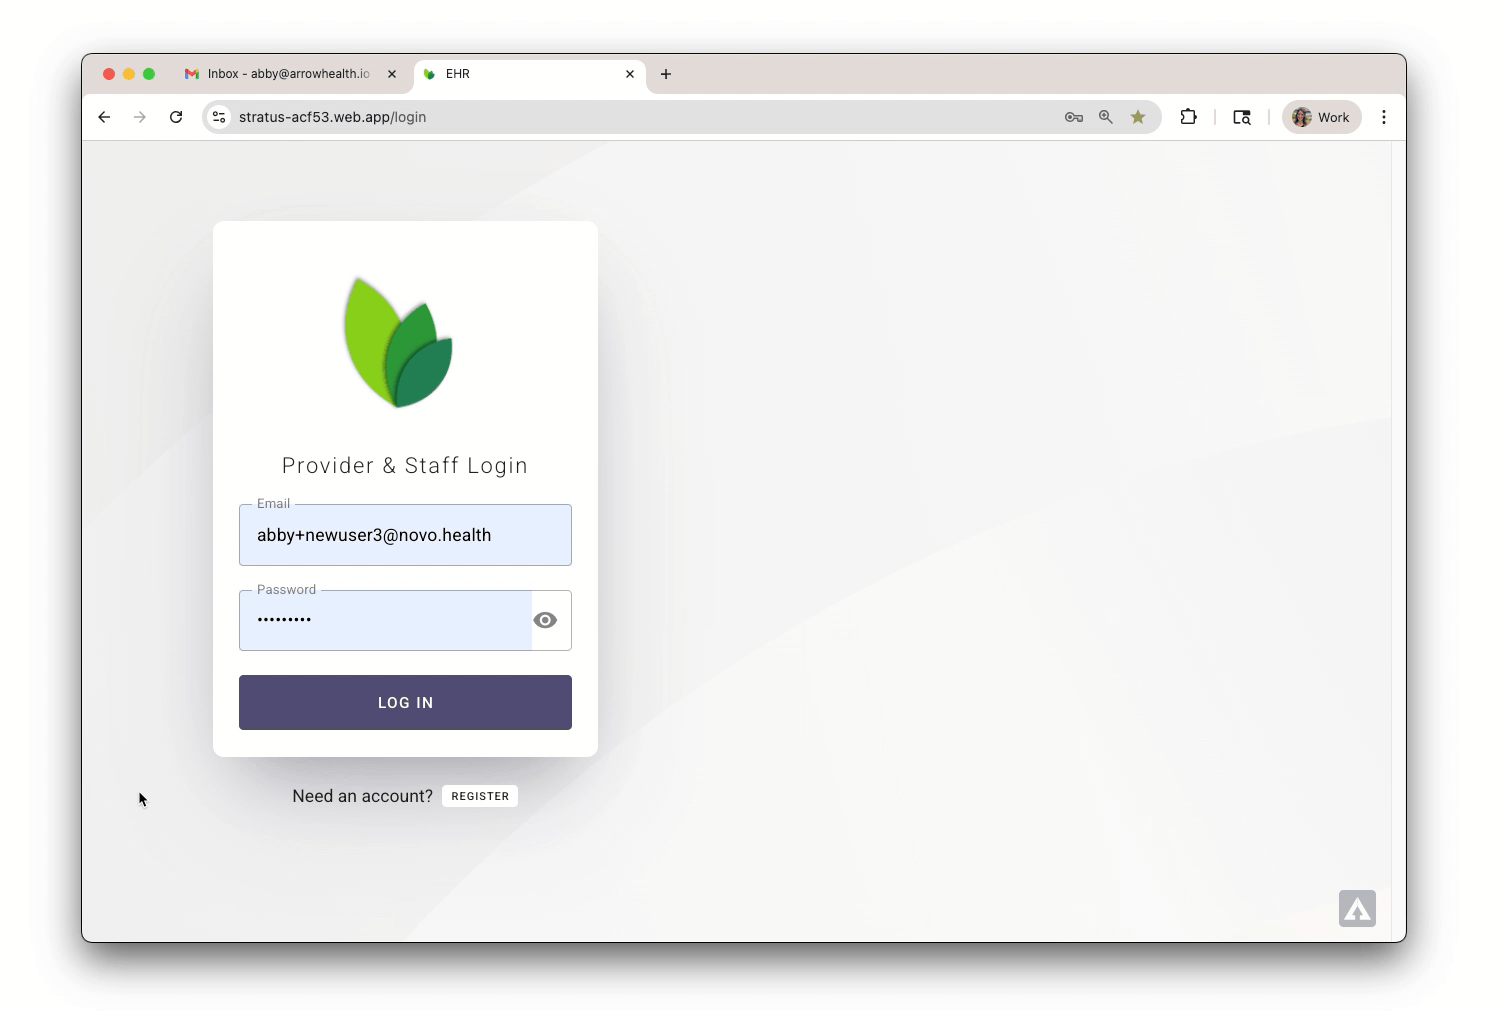Viewport: 1498px width, 1011px height.
Task: Open the Work profile menu
Action: click(x=1322, y=117)
